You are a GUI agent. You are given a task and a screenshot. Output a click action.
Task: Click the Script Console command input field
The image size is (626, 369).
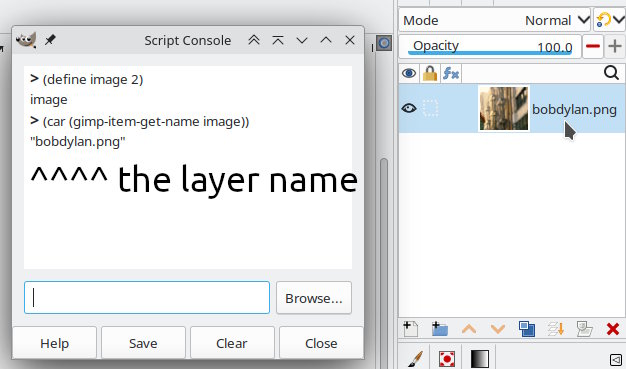147,298
